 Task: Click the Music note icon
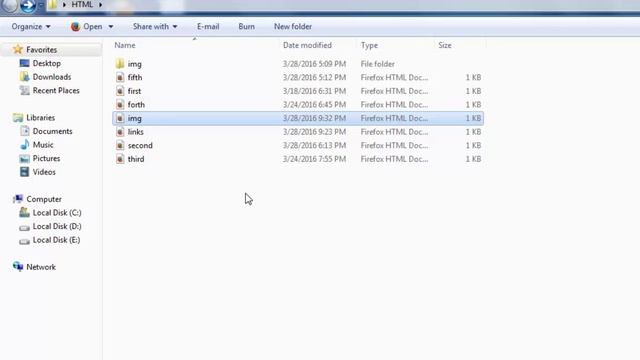click(x=24, y=144)
